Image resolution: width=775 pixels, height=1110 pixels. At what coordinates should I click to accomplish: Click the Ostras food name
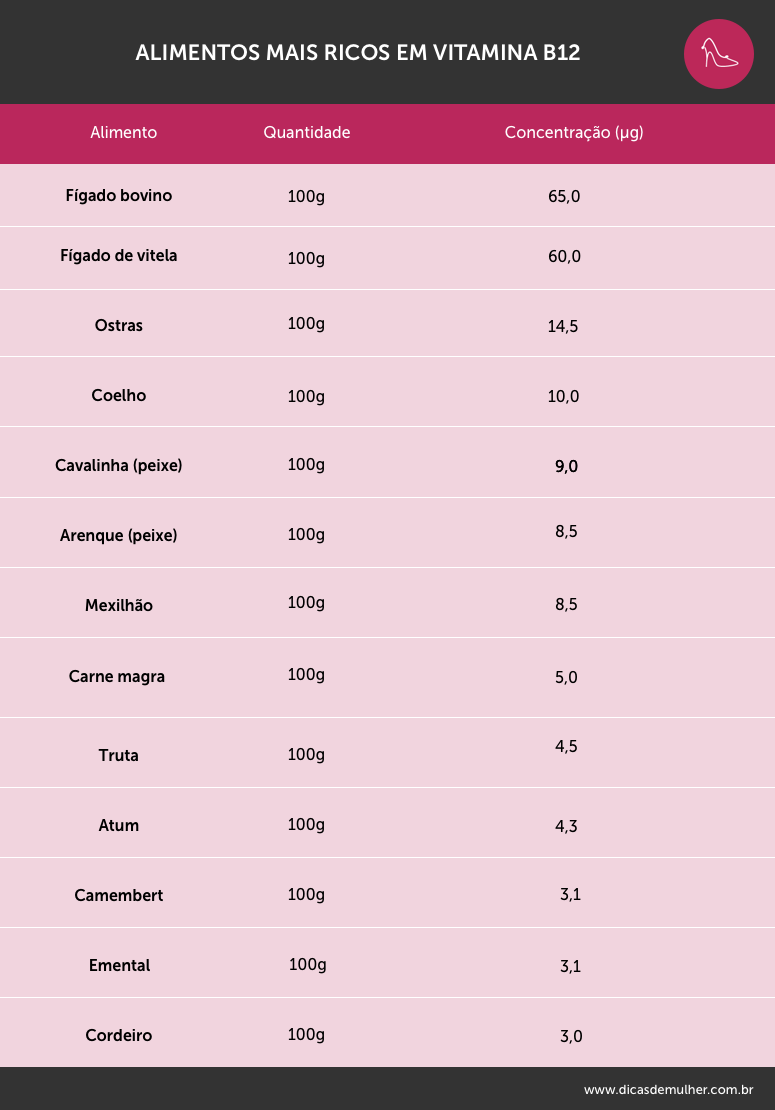tap(119, 326)
